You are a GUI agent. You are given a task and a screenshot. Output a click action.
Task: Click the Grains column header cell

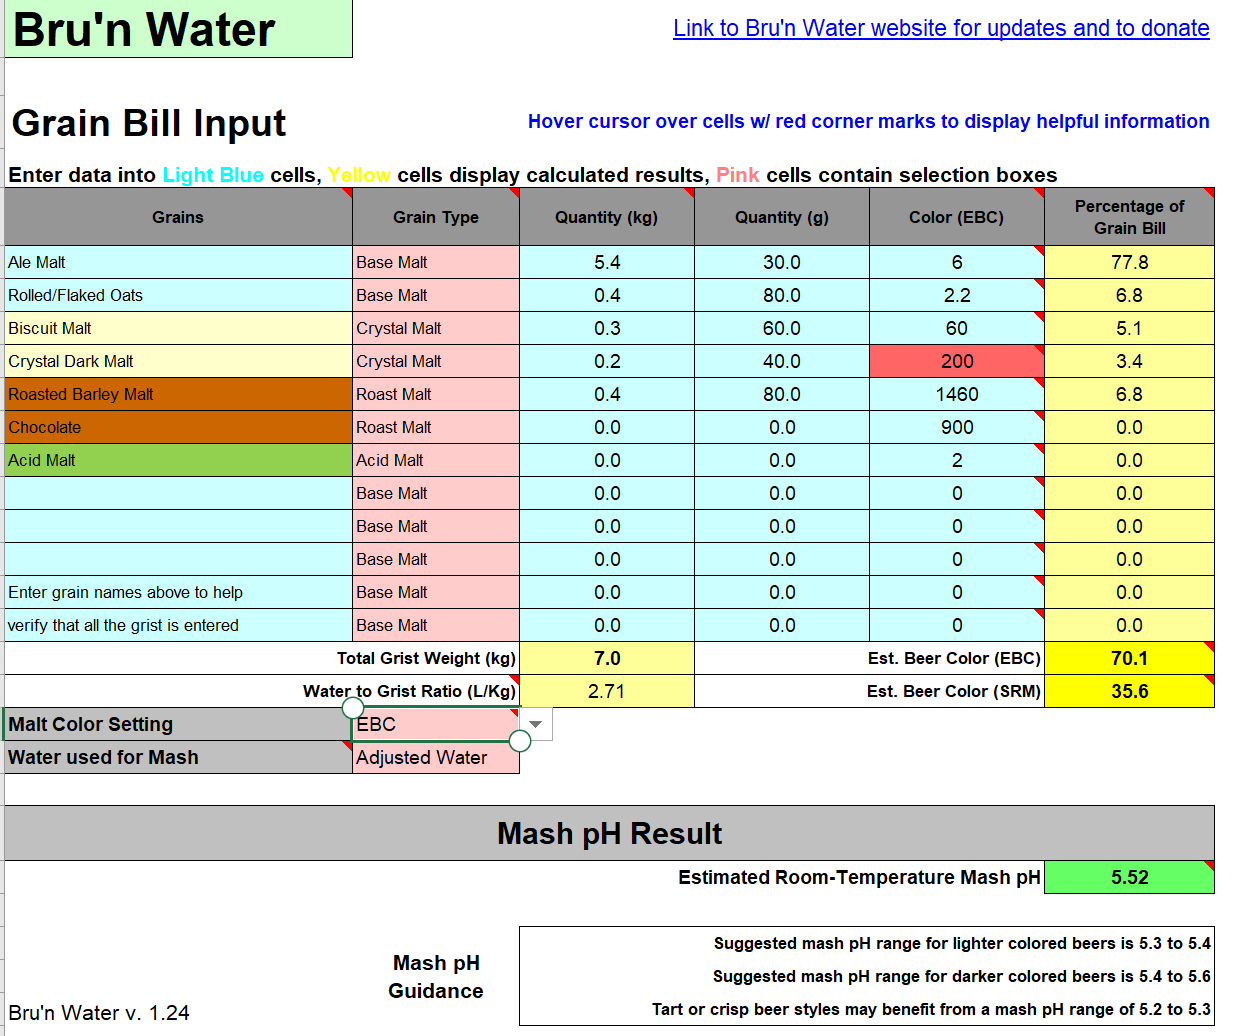pos(178,217)
